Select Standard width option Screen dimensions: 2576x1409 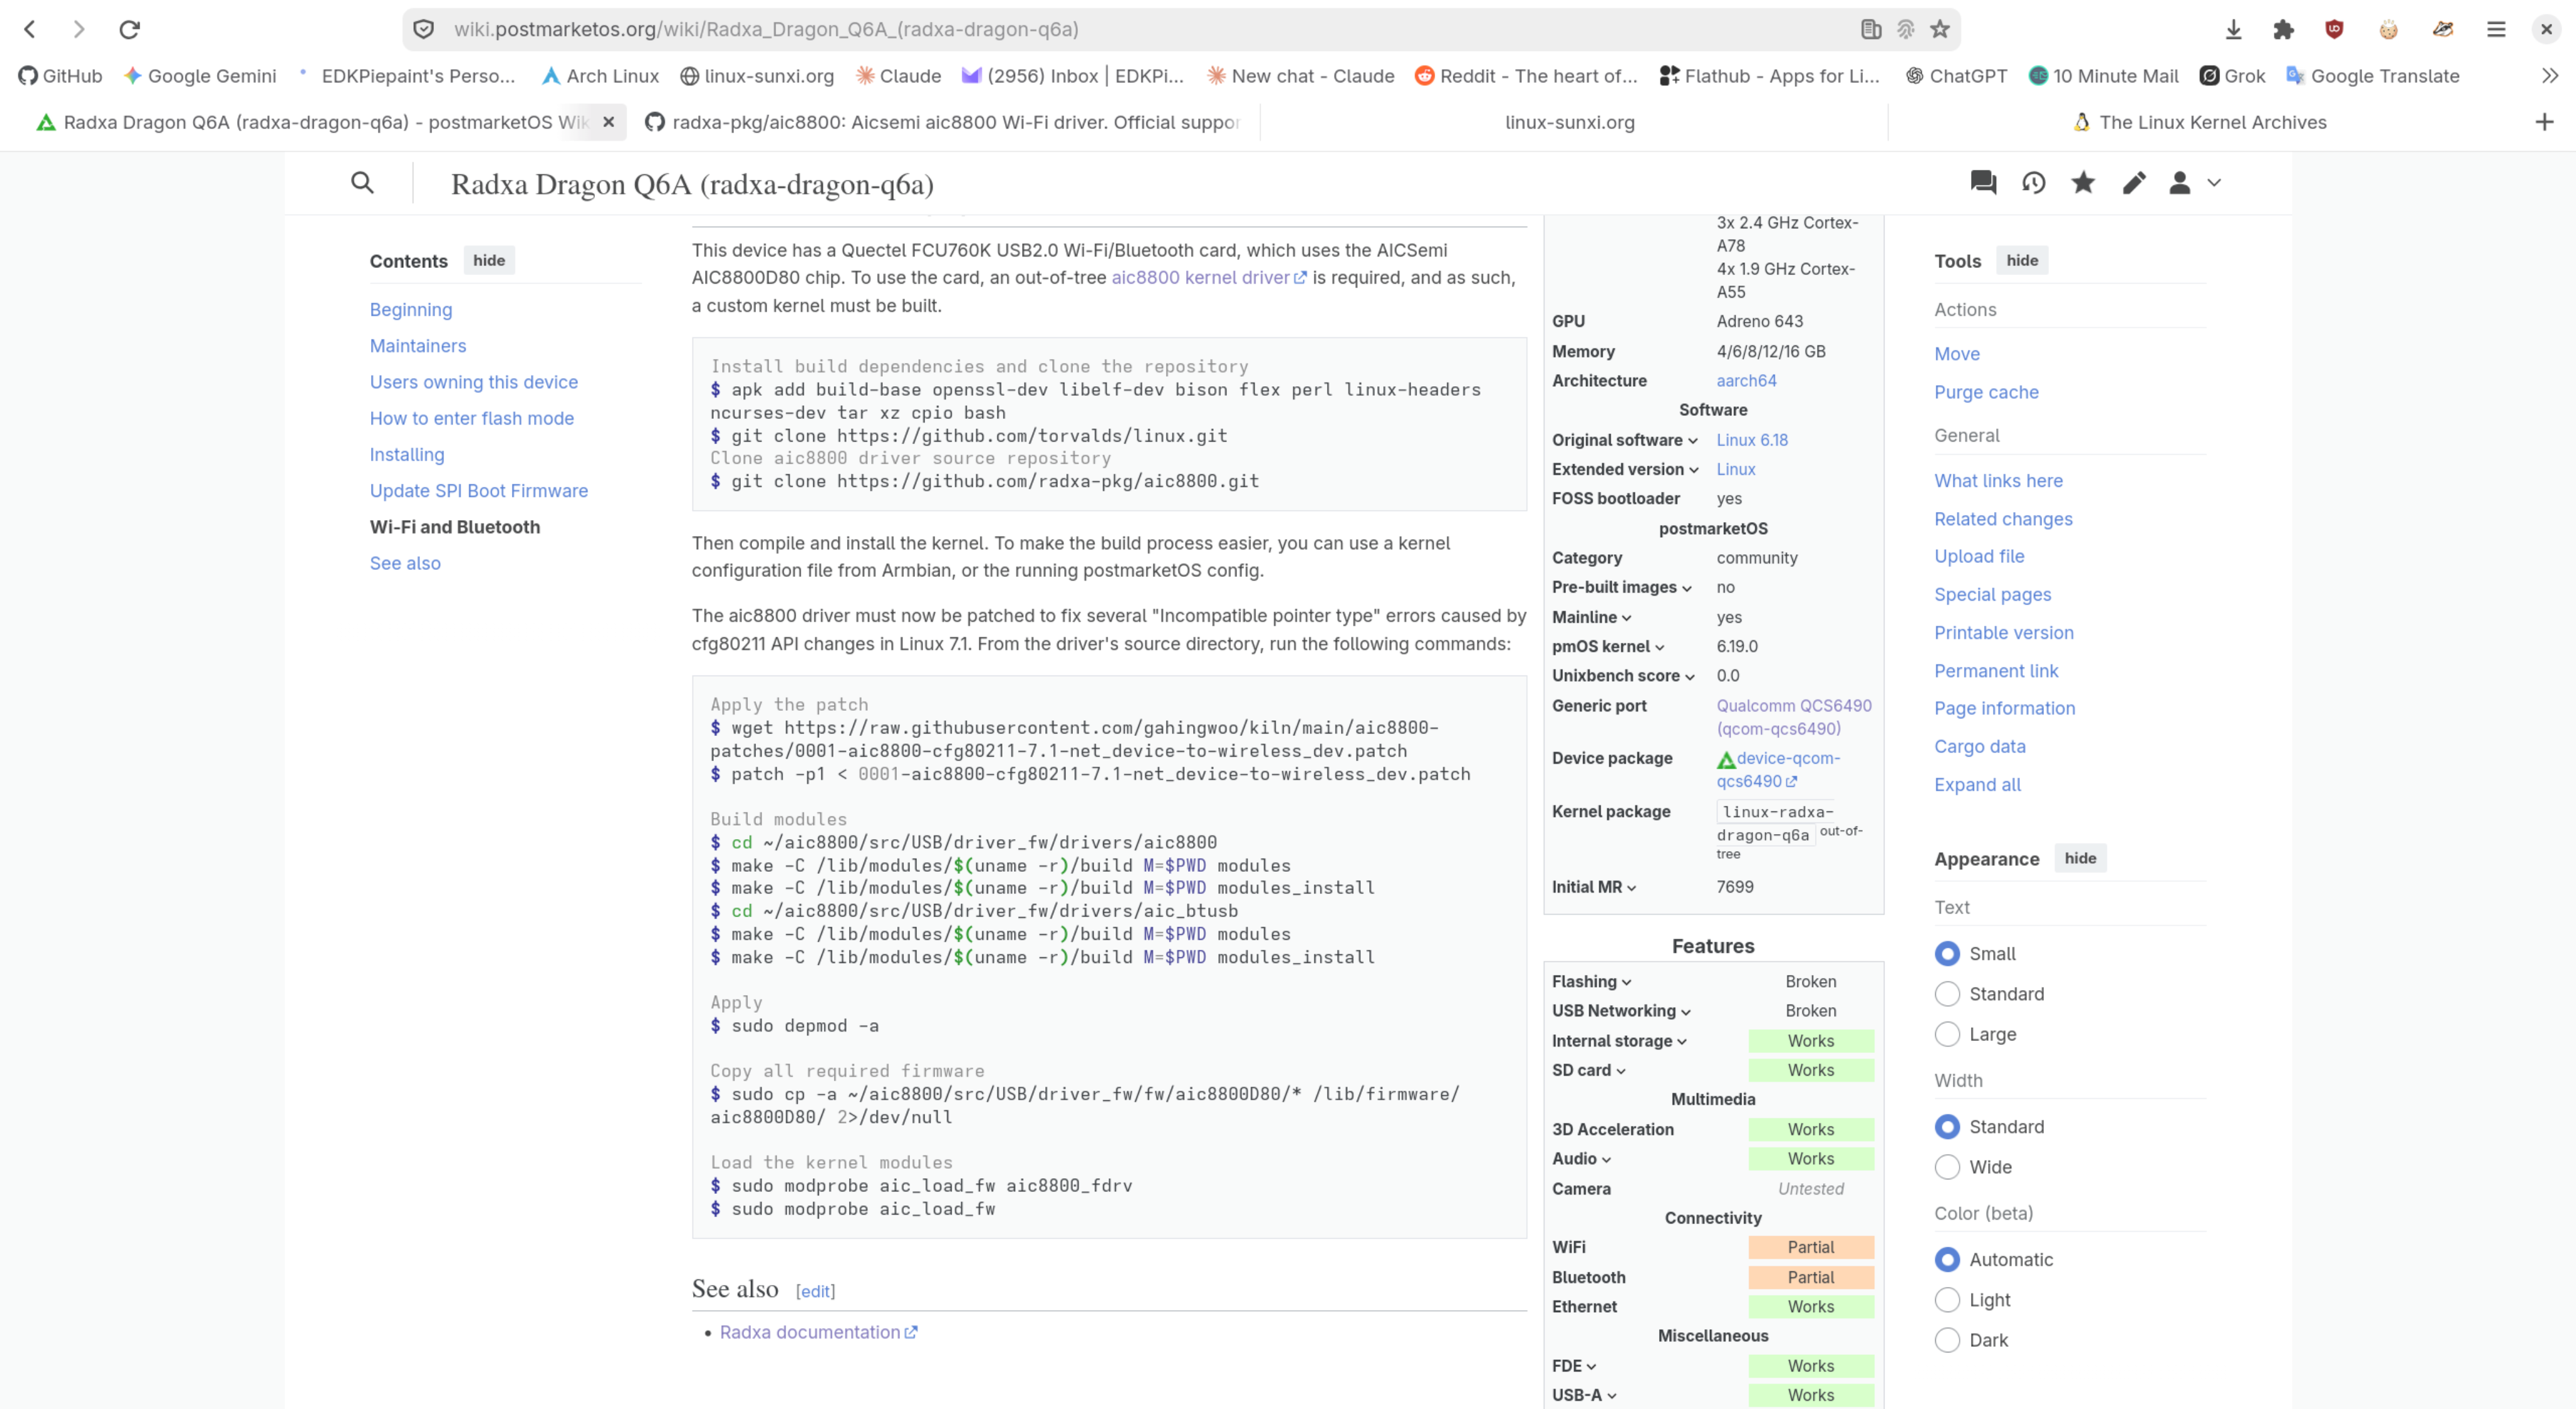pyautogui.click(x=1947, y=1127)
